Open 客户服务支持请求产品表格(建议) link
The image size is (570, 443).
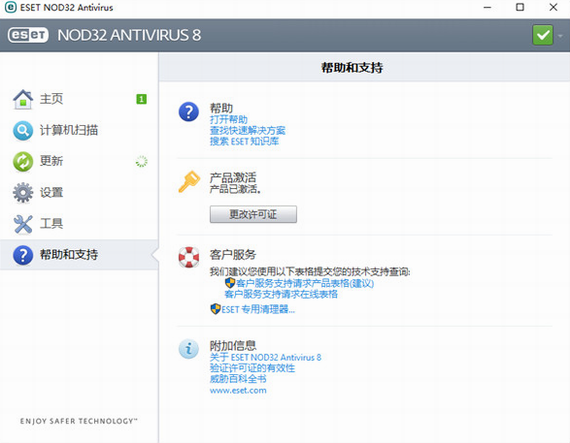click(305, 283)
